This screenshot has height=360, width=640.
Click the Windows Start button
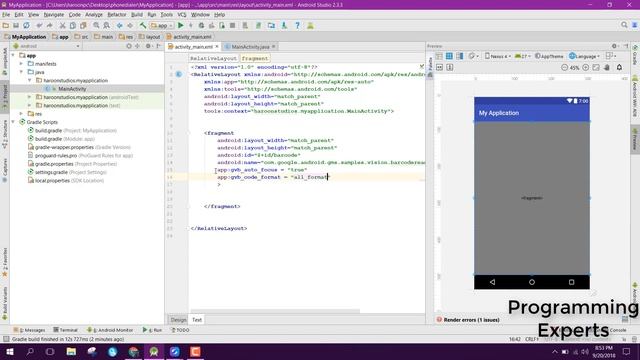click(9, 351)
